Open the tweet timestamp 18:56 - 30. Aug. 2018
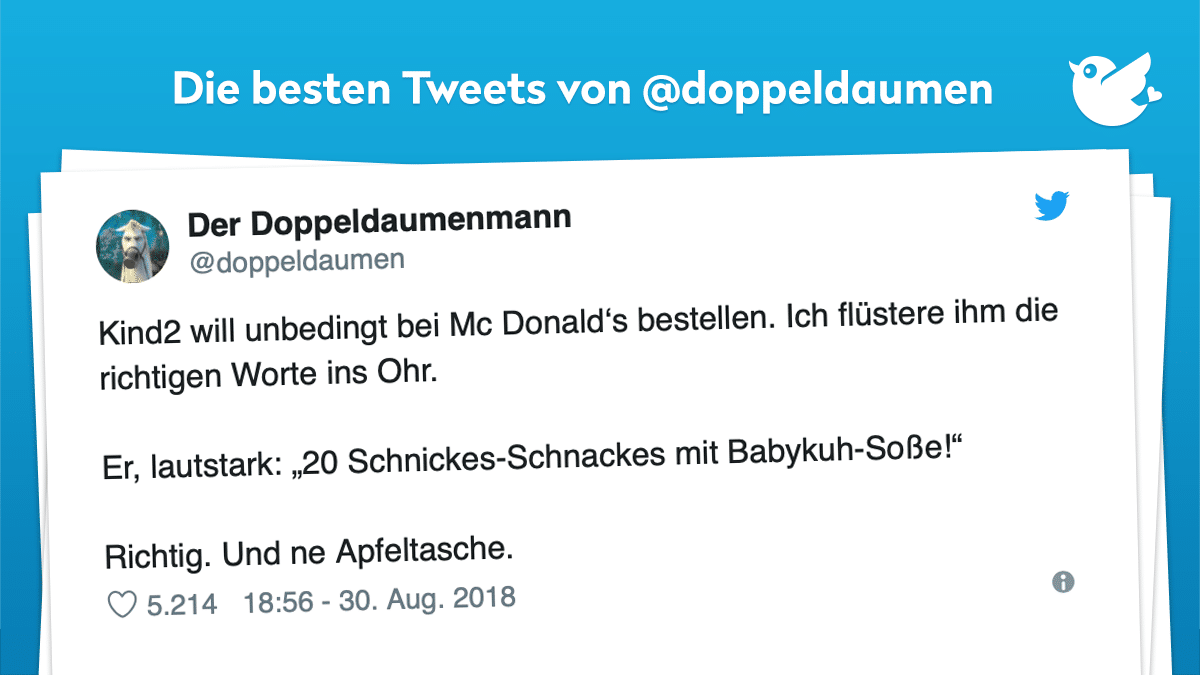This screenshot has width=1200, height=675. click(x=379, y=600)
